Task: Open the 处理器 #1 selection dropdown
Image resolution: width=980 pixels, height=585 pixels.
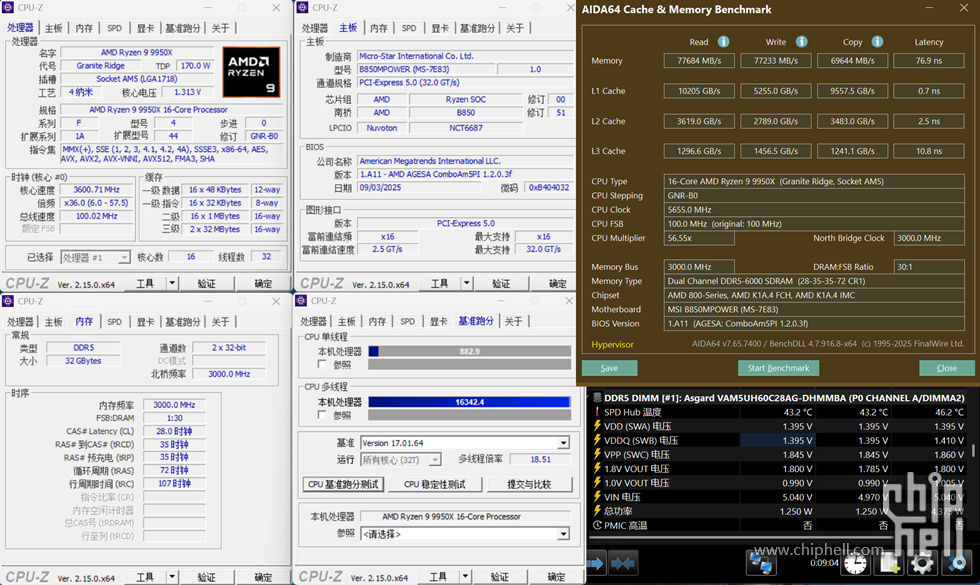Action: coord(124,257)
